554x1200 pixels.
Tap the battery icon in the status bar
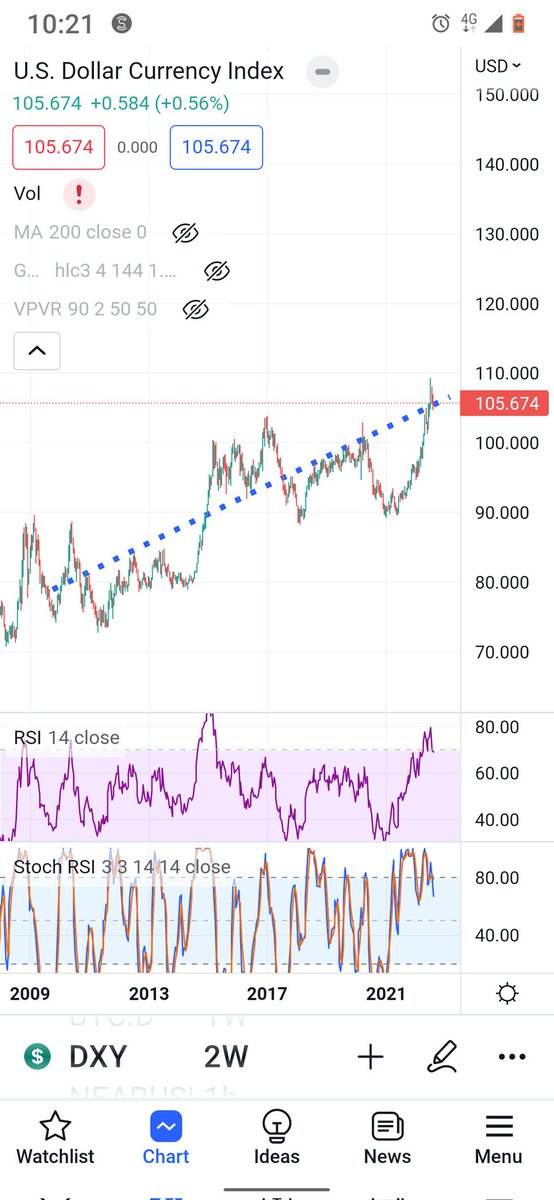(x=518, y=23)
